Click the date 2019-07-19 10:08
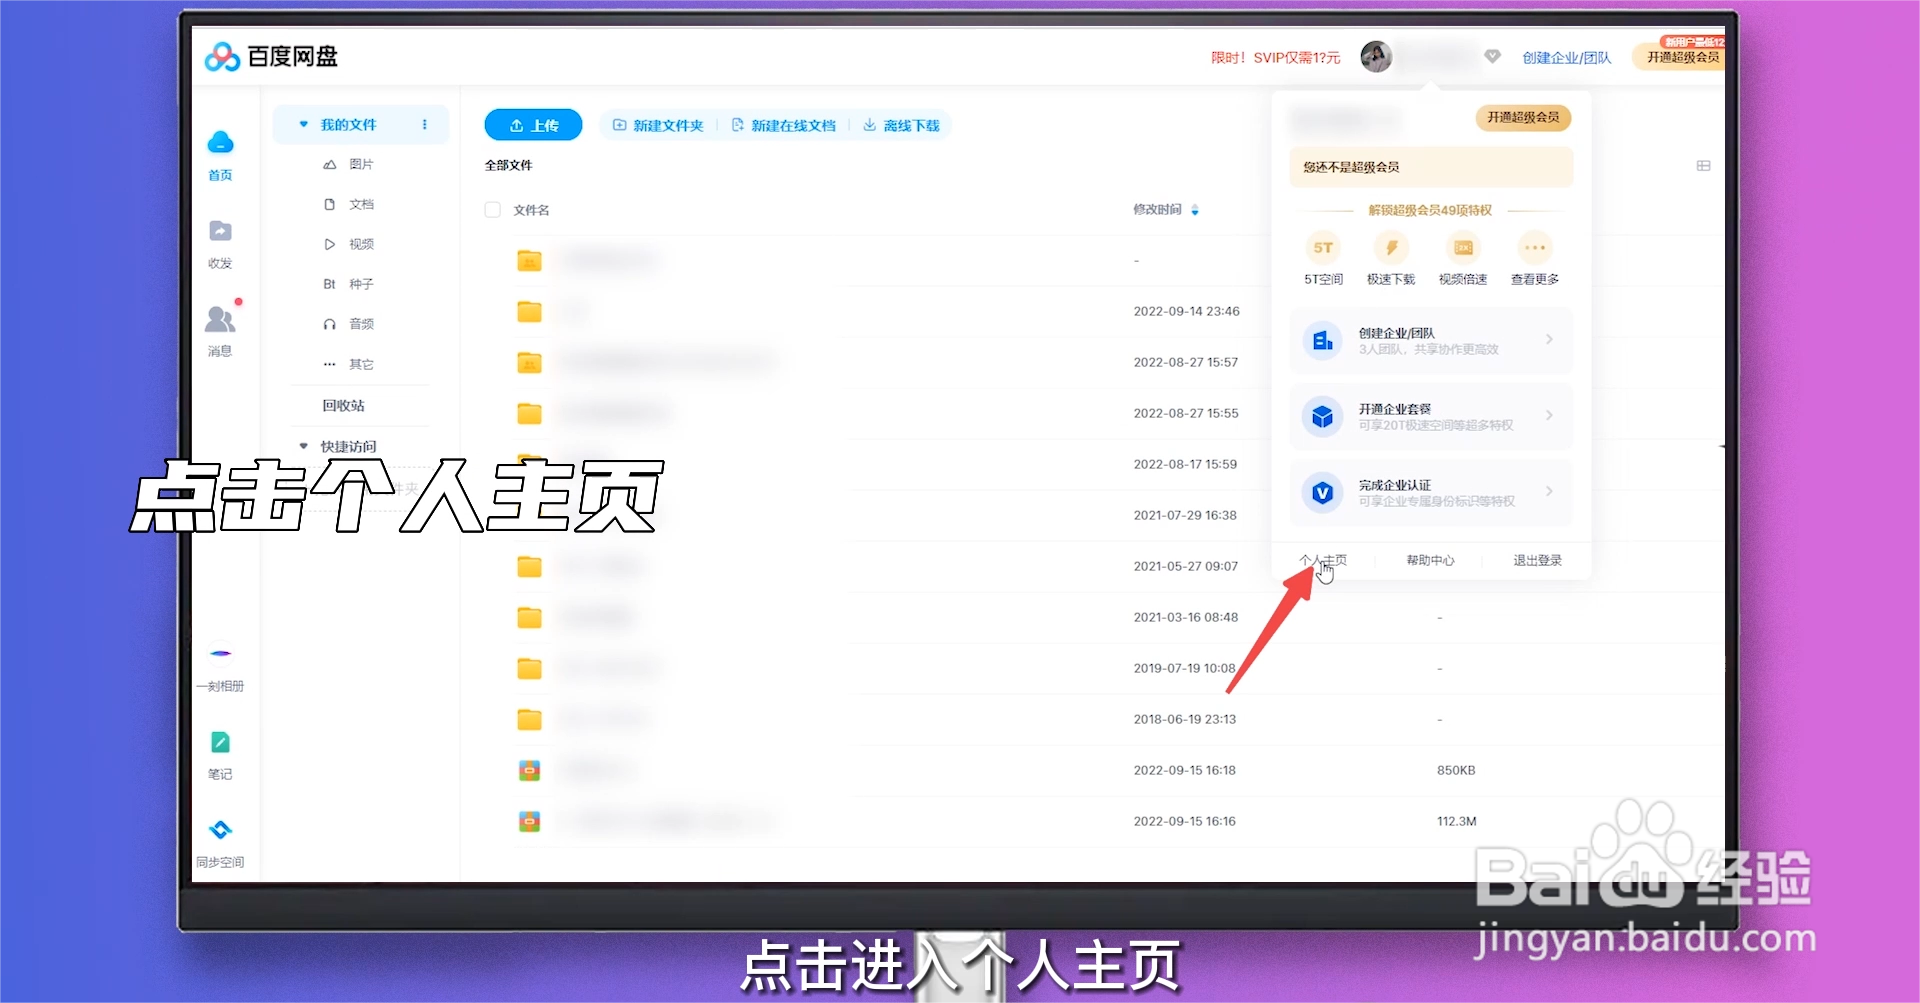 1185,669
